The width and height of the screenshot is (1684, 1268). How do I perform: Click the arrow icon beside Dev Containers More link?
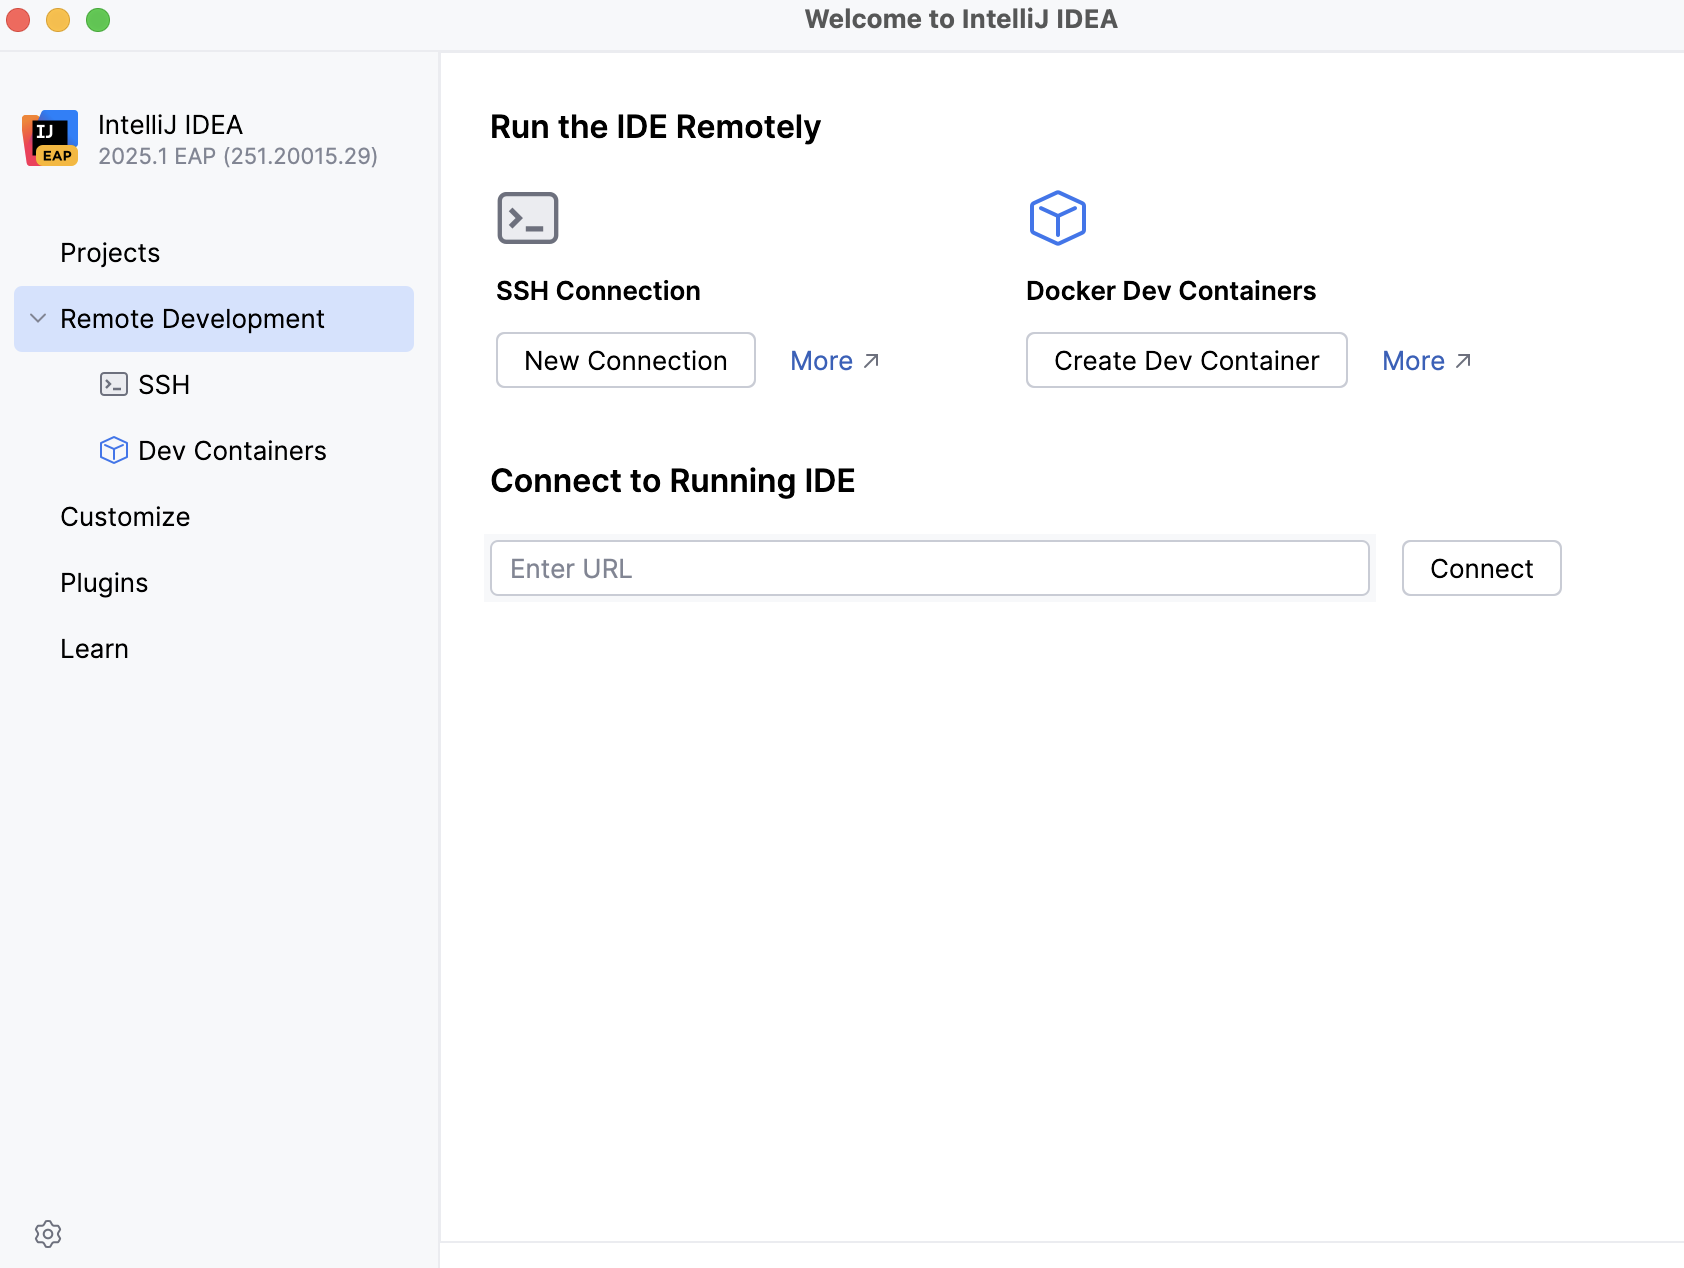1463,359
